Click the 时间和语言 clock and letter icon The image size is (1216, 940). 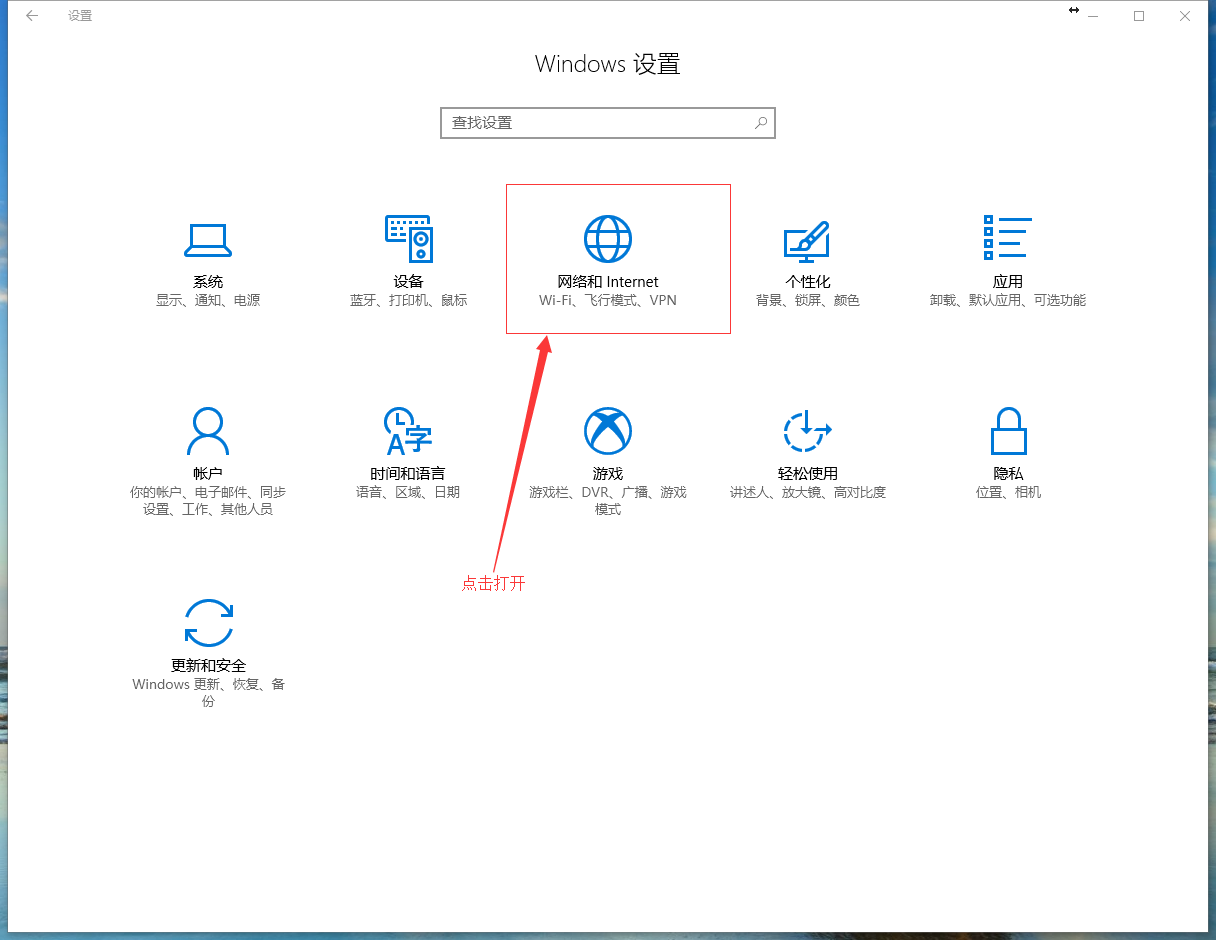pos(408,431)
